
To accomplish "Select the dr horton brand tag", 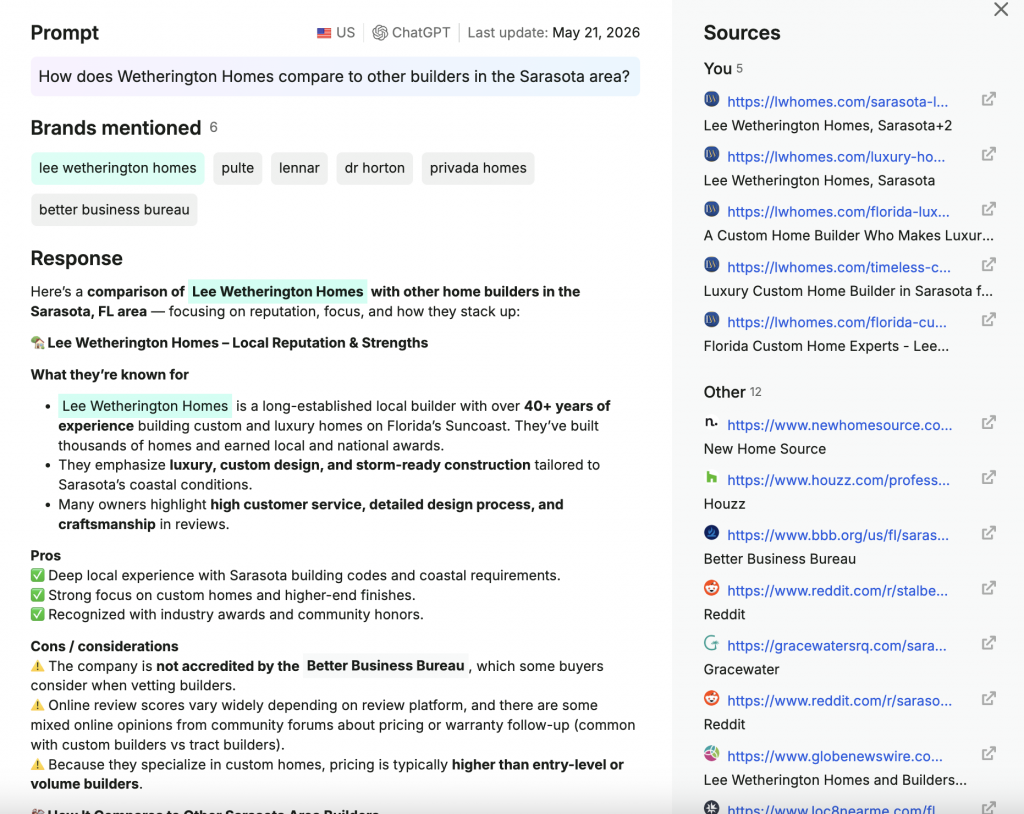I will click(x=375, y=168).
